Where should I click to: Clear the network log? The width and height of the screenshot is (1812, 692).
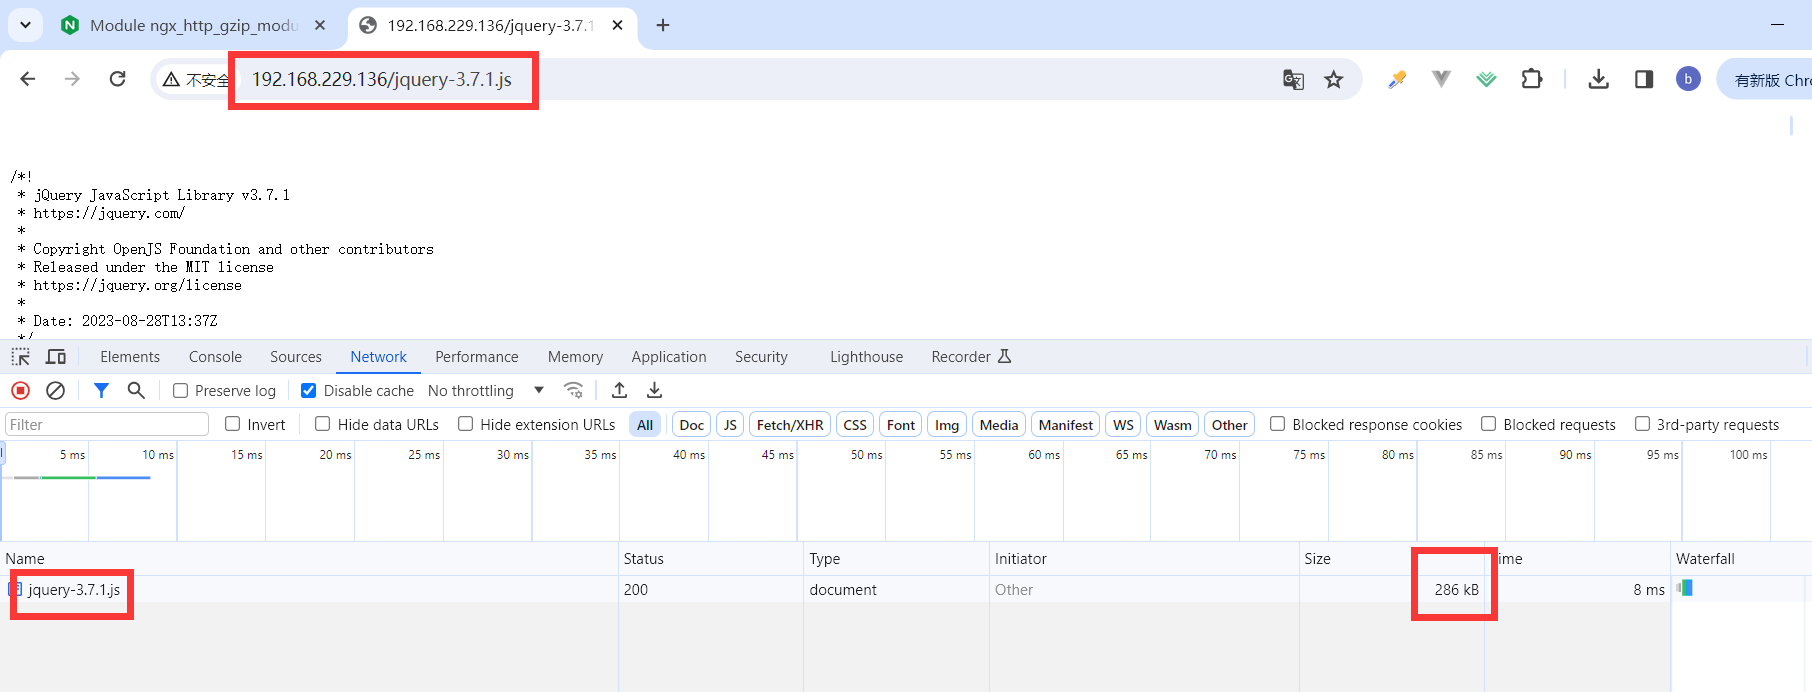coord(56,391)
